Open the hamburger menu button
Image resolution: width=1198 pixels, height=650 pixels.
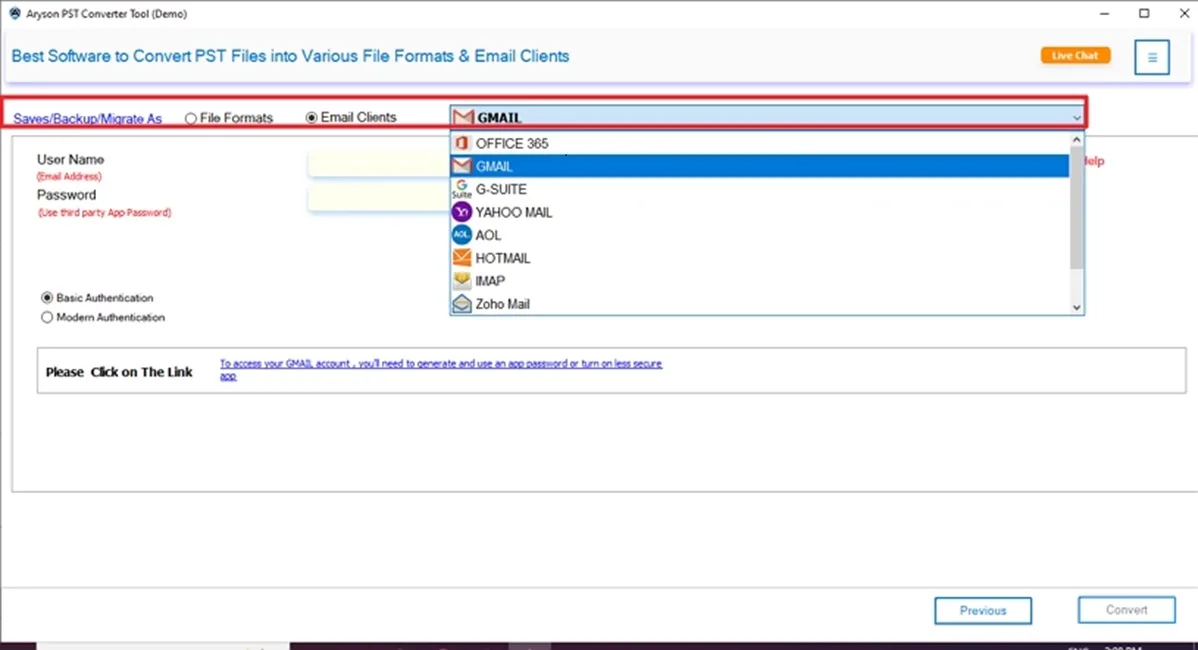coord(1151,57)
